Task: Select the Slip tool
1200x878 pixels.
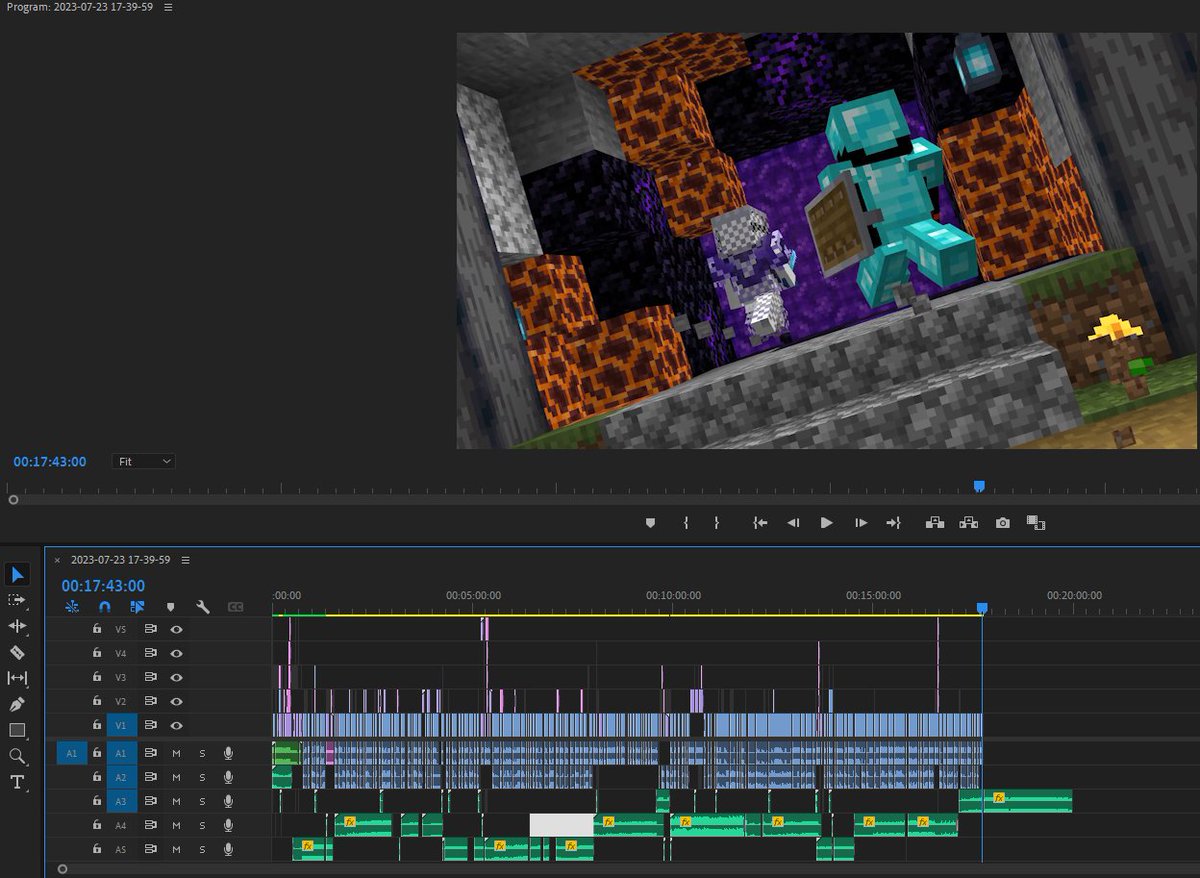Action: (17, 678)
